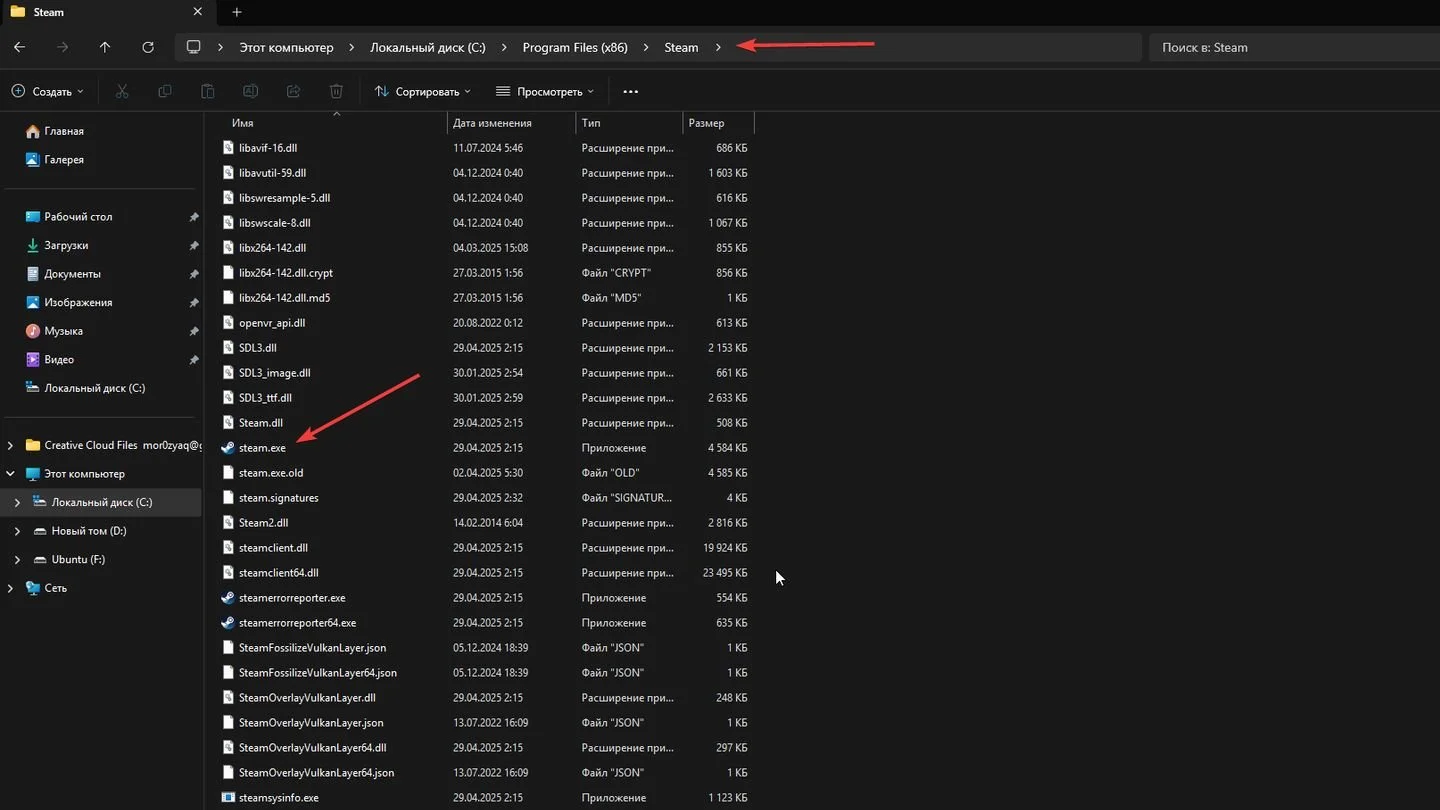Click the share icon in toolbar
This screenshot has width=1440, height=810.
tap(294, 91)
